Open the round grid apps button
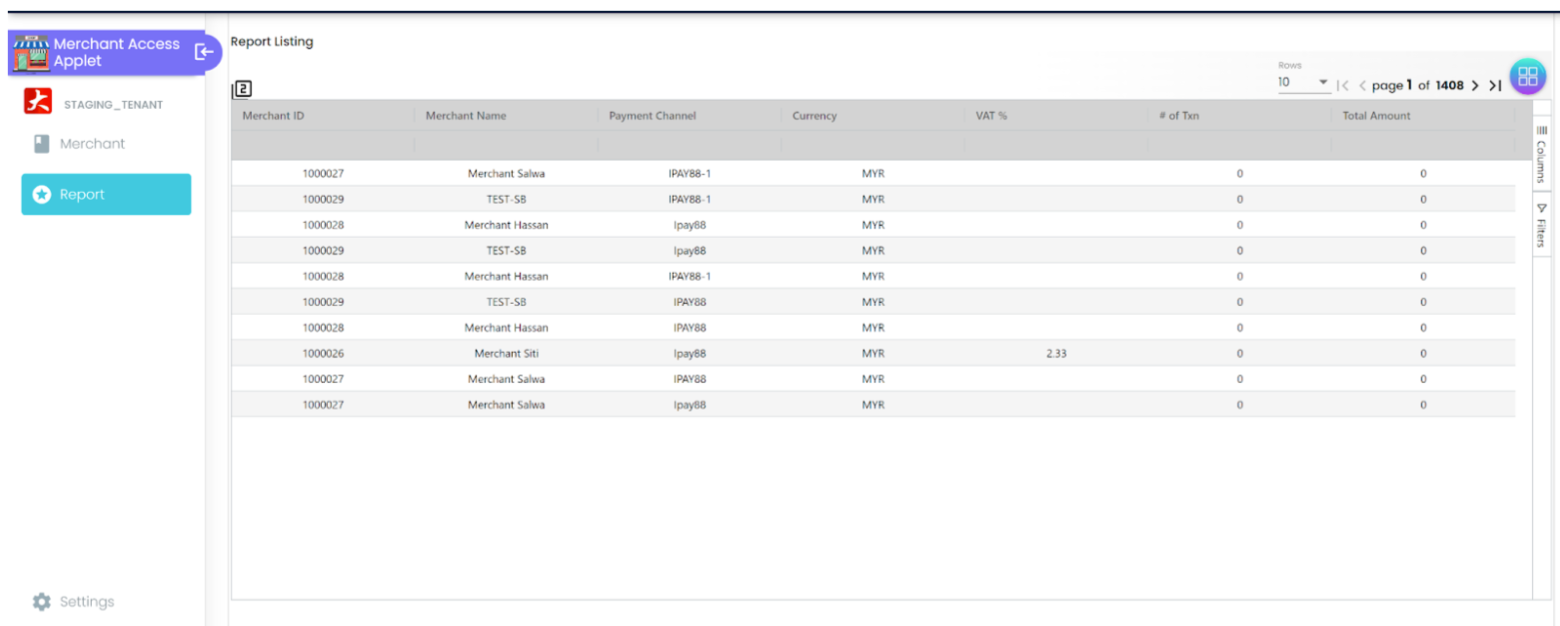Viewport: 1560px width, 626px height. click(x=1527, y=76)
